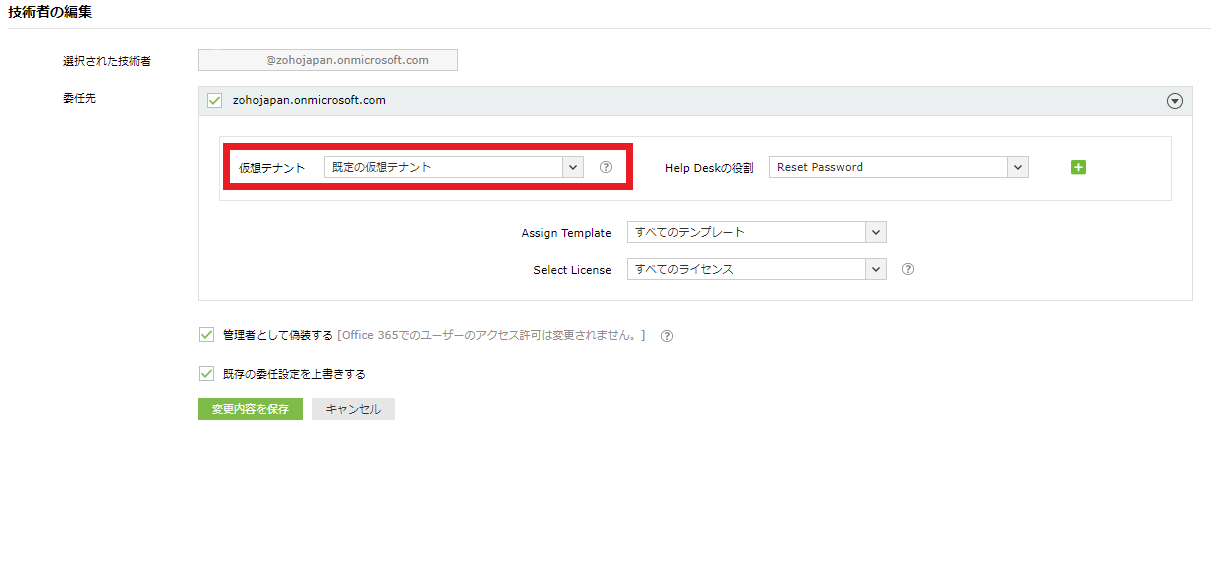Click 委任先 label

click(80, 99)
